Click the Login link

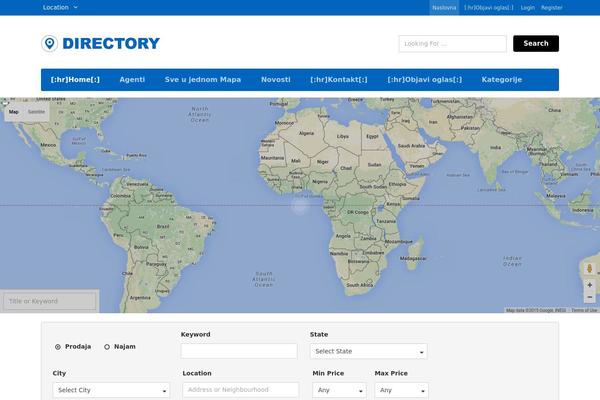point(527,8)
